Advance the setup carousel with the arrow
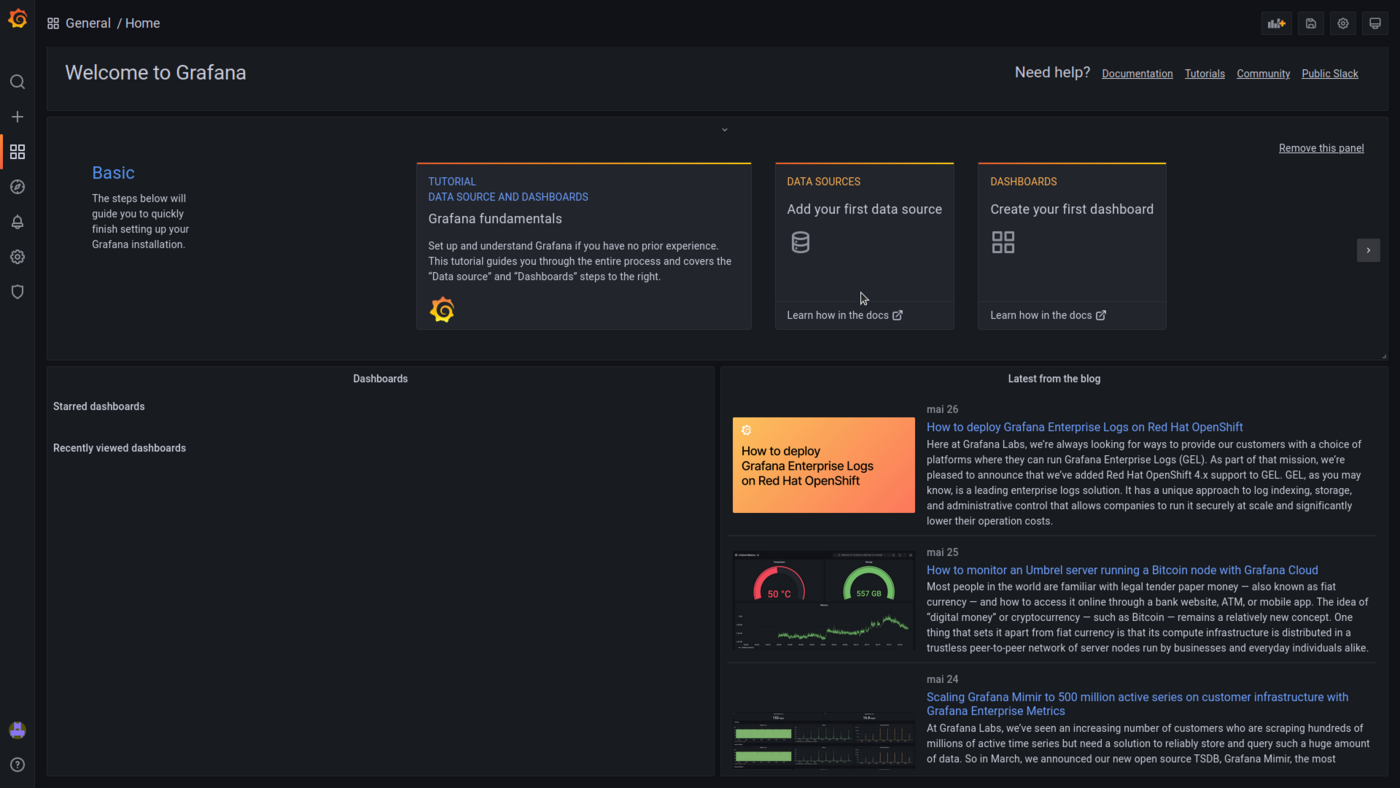 pyautogui.click(x=1368, y=250)
